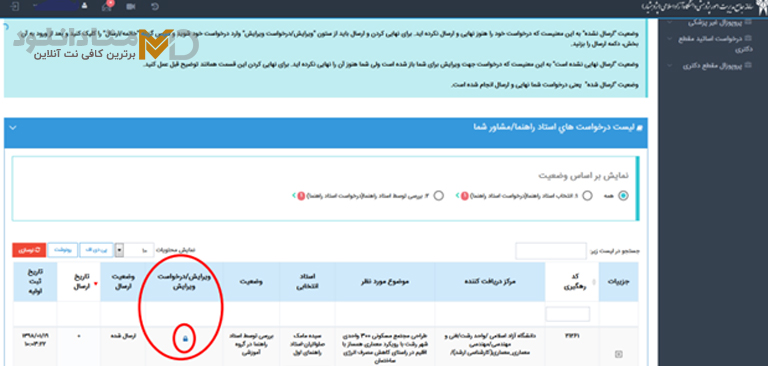
Task: Click the video camera icon in top bar
Action: point(131,7)
